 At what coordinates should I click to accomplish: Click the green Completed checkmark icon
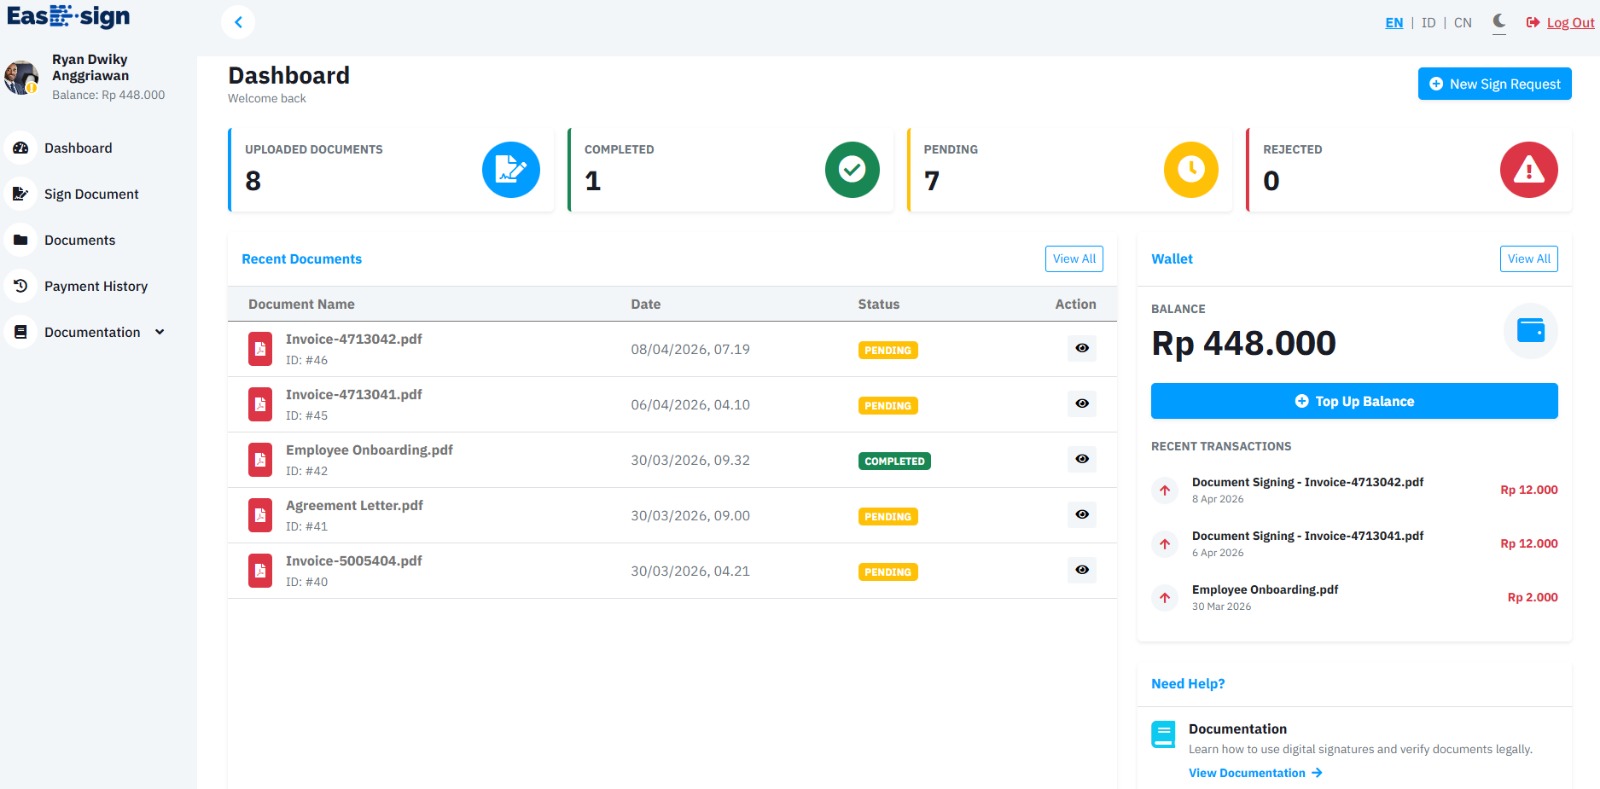tap(851, 170)
